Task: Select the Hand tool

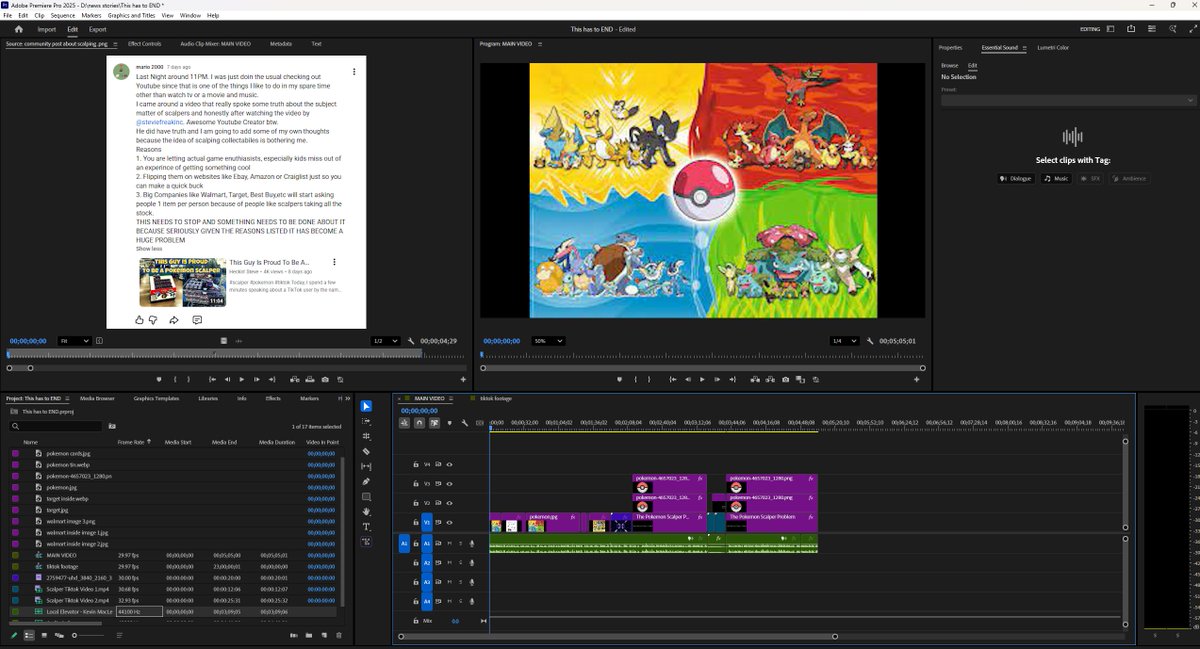Action: pyautogui.click(x=366, y=511)
